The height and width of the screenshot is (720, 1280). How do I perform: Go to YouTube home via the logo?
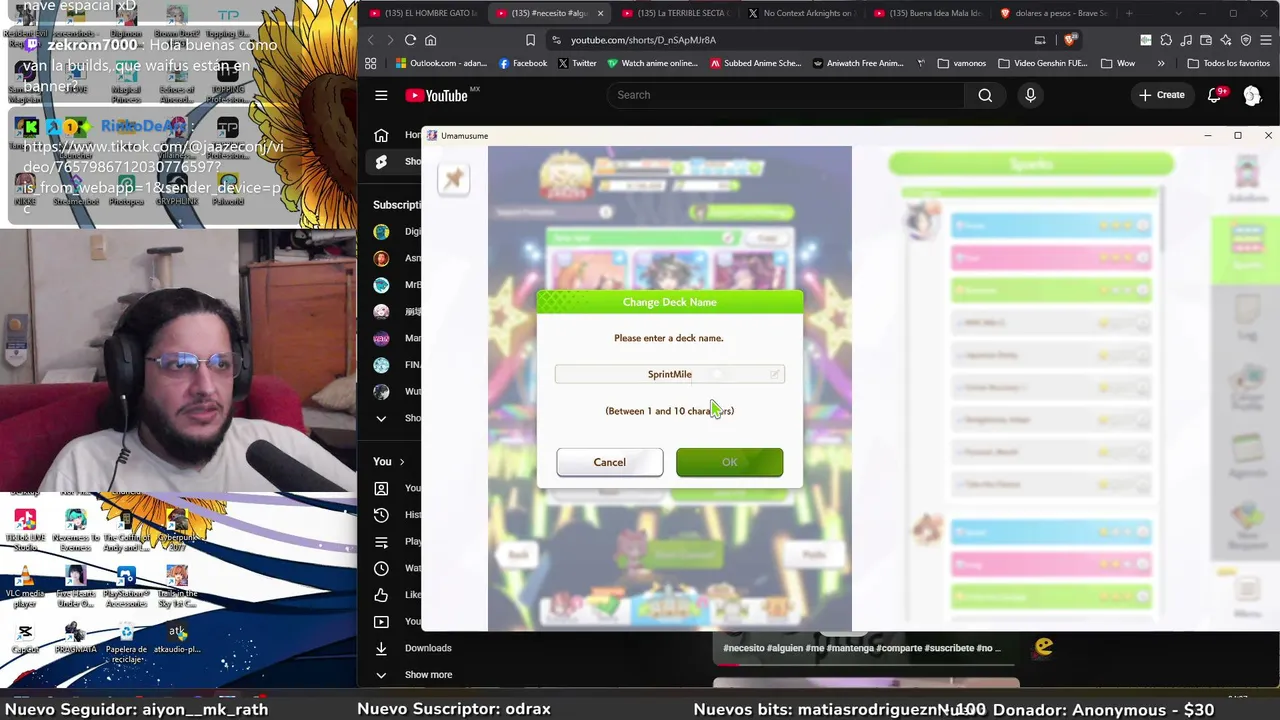[x=437, y=95]
